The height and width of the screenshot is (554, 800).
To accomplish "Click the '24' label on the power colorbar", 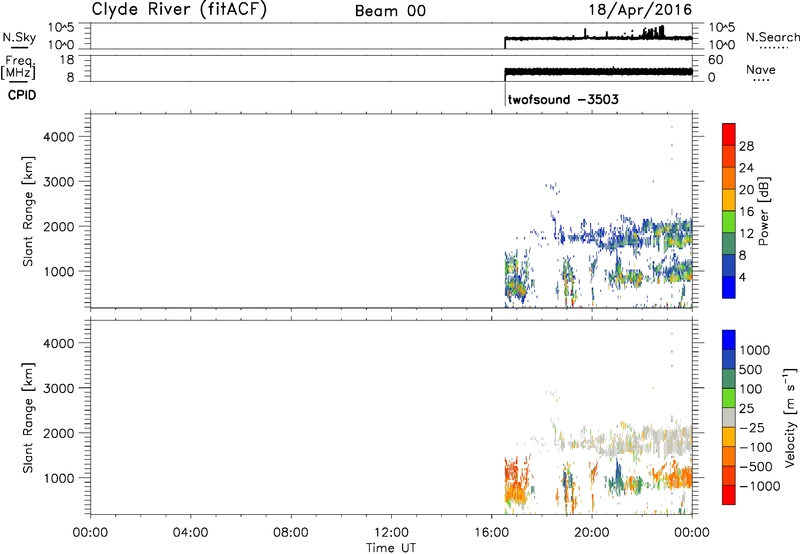I will point(746,168).
